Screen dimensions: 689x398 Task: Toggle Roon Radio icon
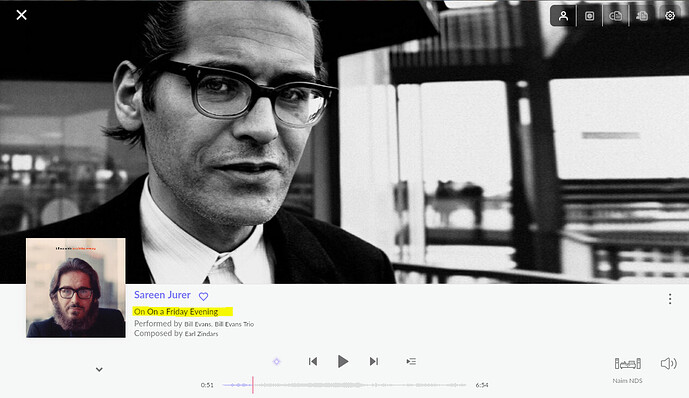tap(276, 362)
